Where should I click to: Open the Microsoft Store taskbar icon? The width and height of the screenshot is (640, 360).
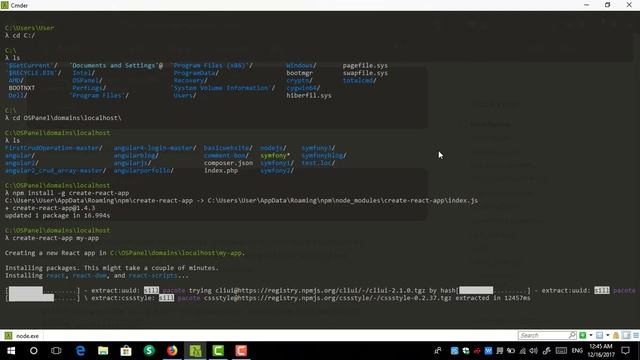click(x=126, y=351)
